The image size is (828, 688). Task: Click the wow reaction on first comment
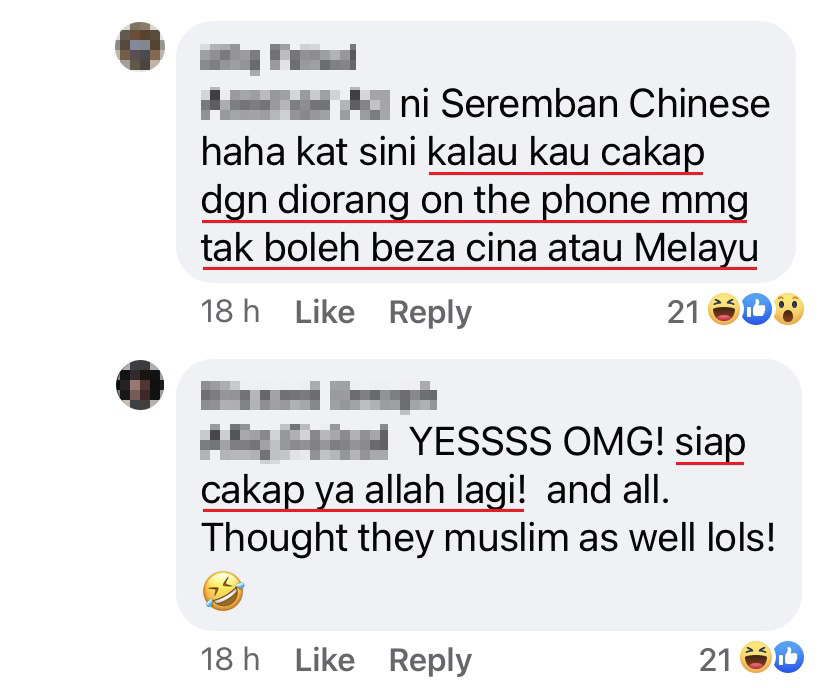pyautogui.click(x=789, y=309)
